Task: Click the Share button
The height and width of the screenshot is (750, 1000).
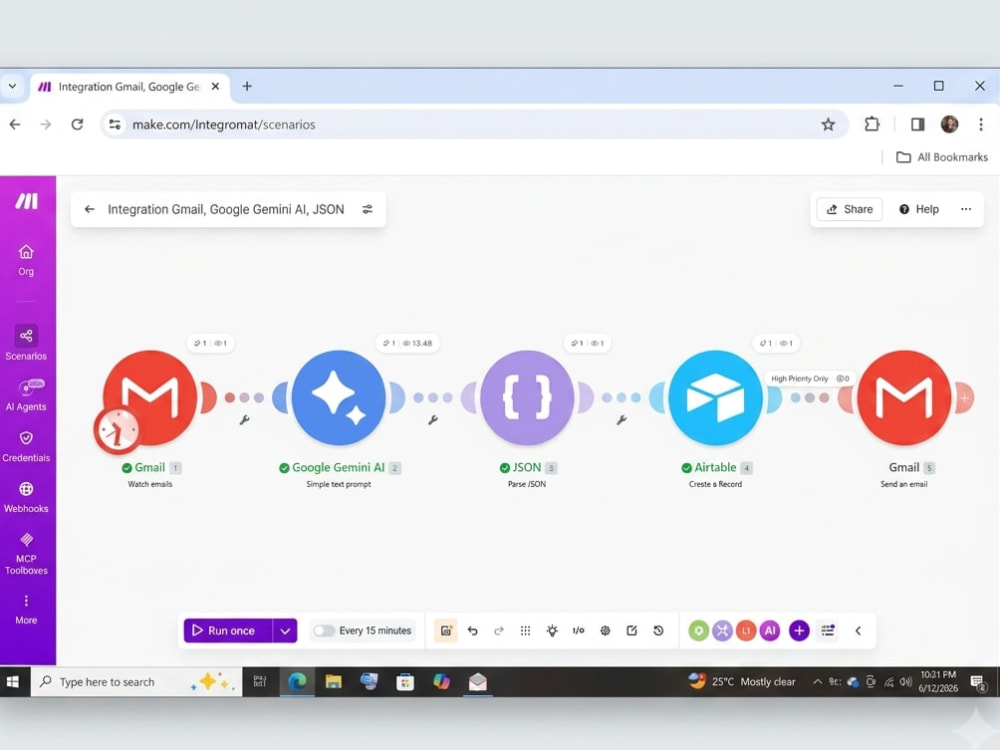Action: coord(849,209)
